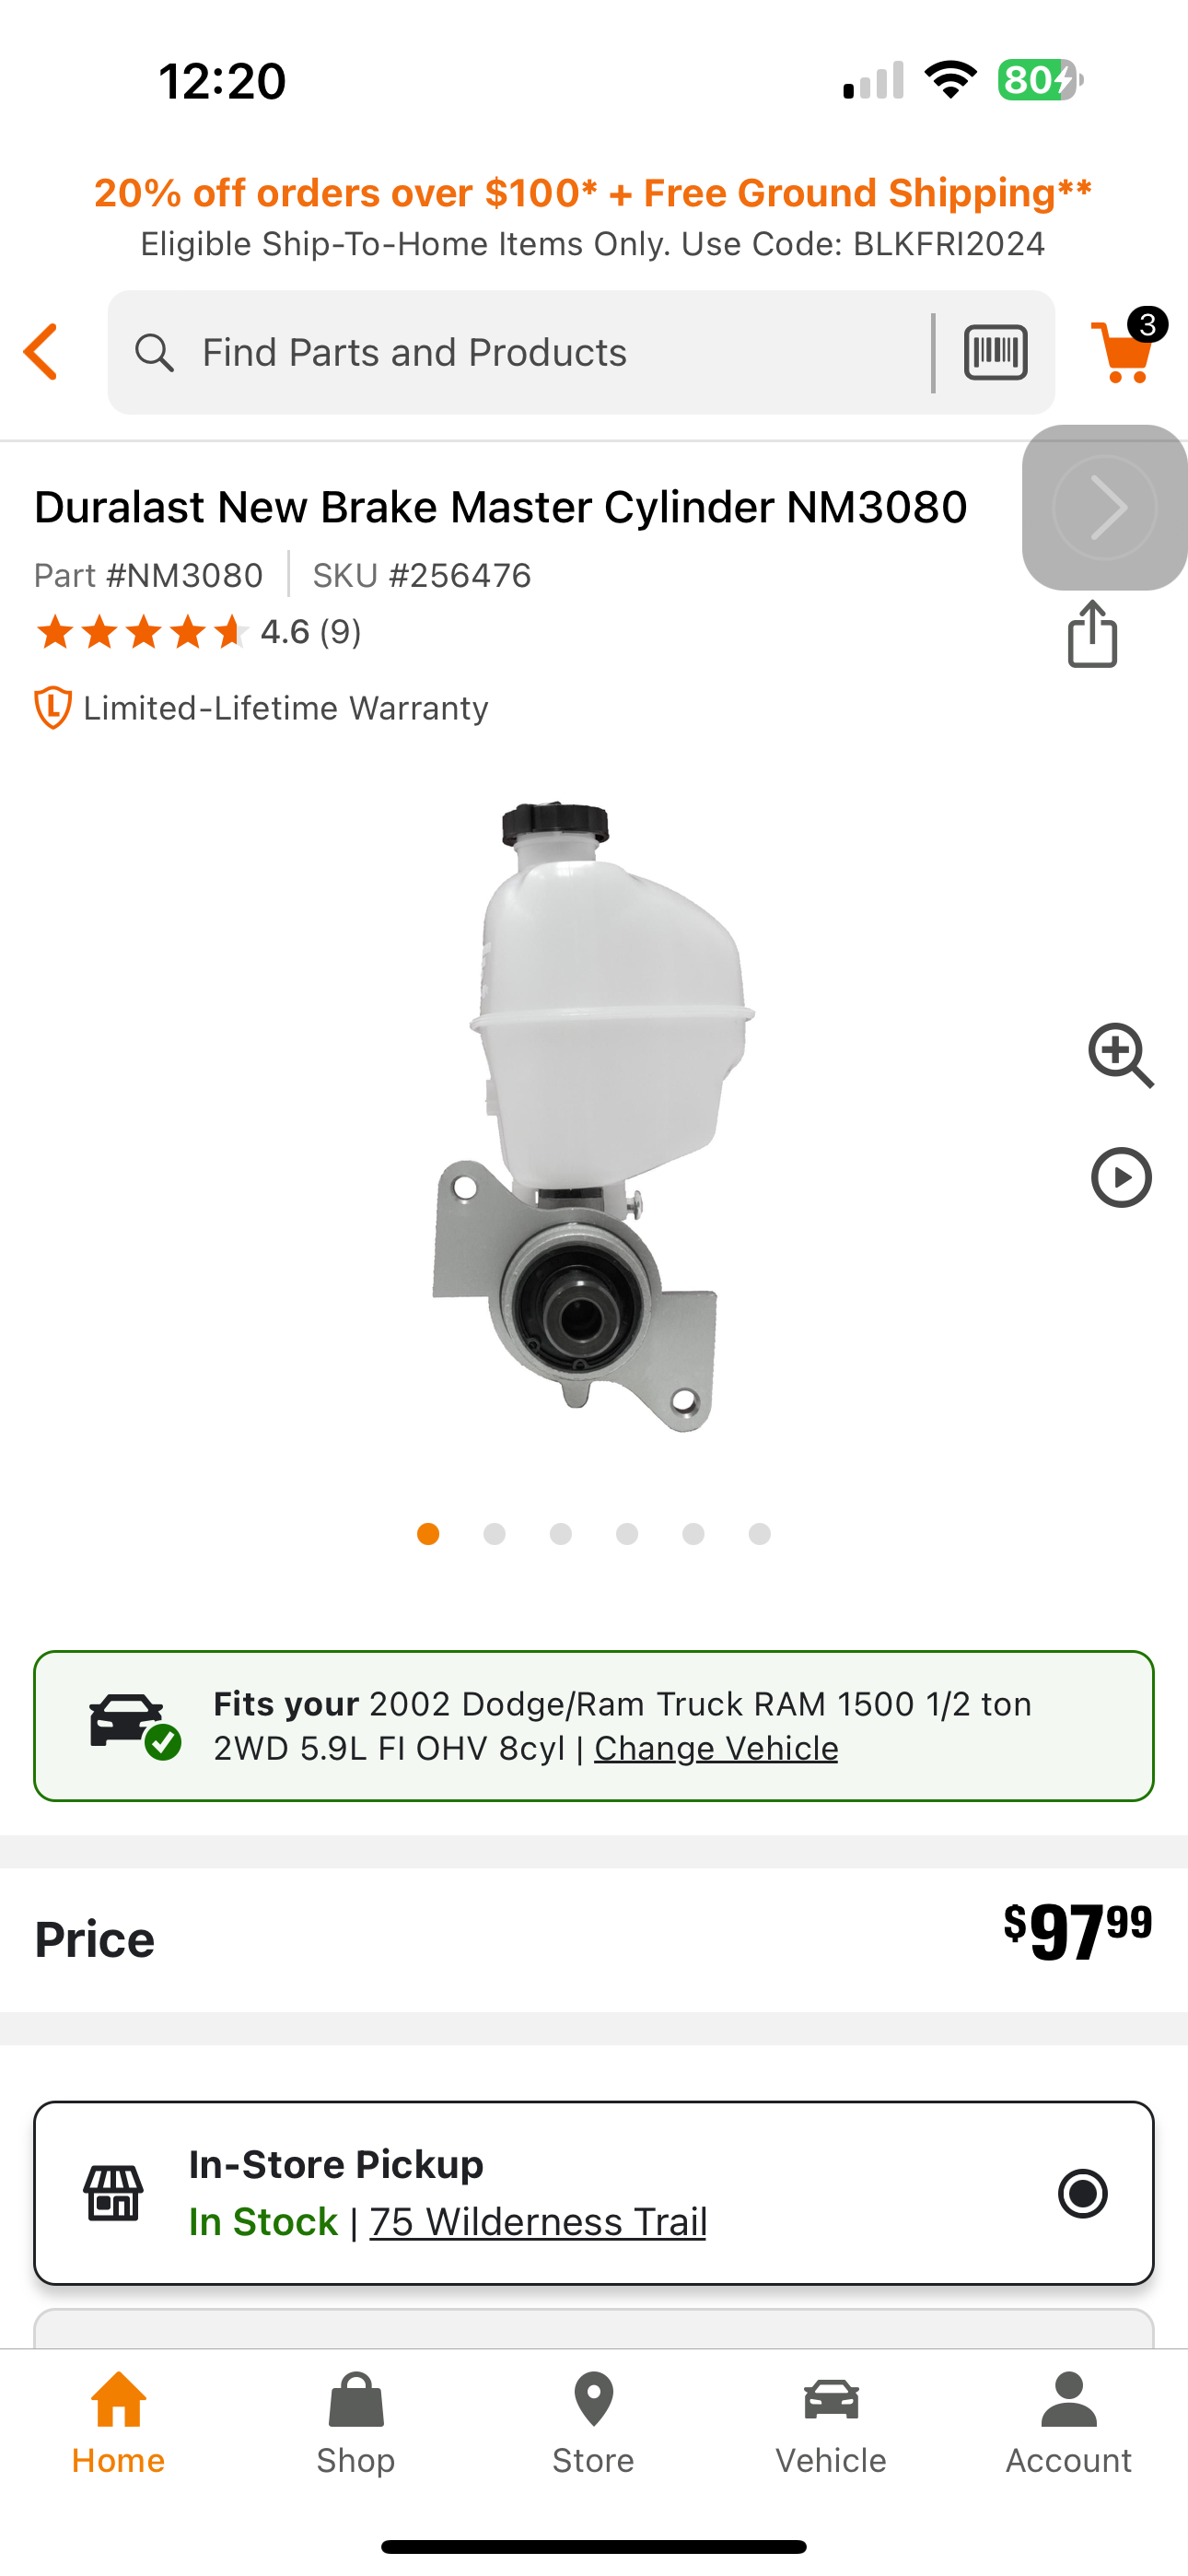
Task: Jump to second image carousel dot
Action: pos(494,1534)
